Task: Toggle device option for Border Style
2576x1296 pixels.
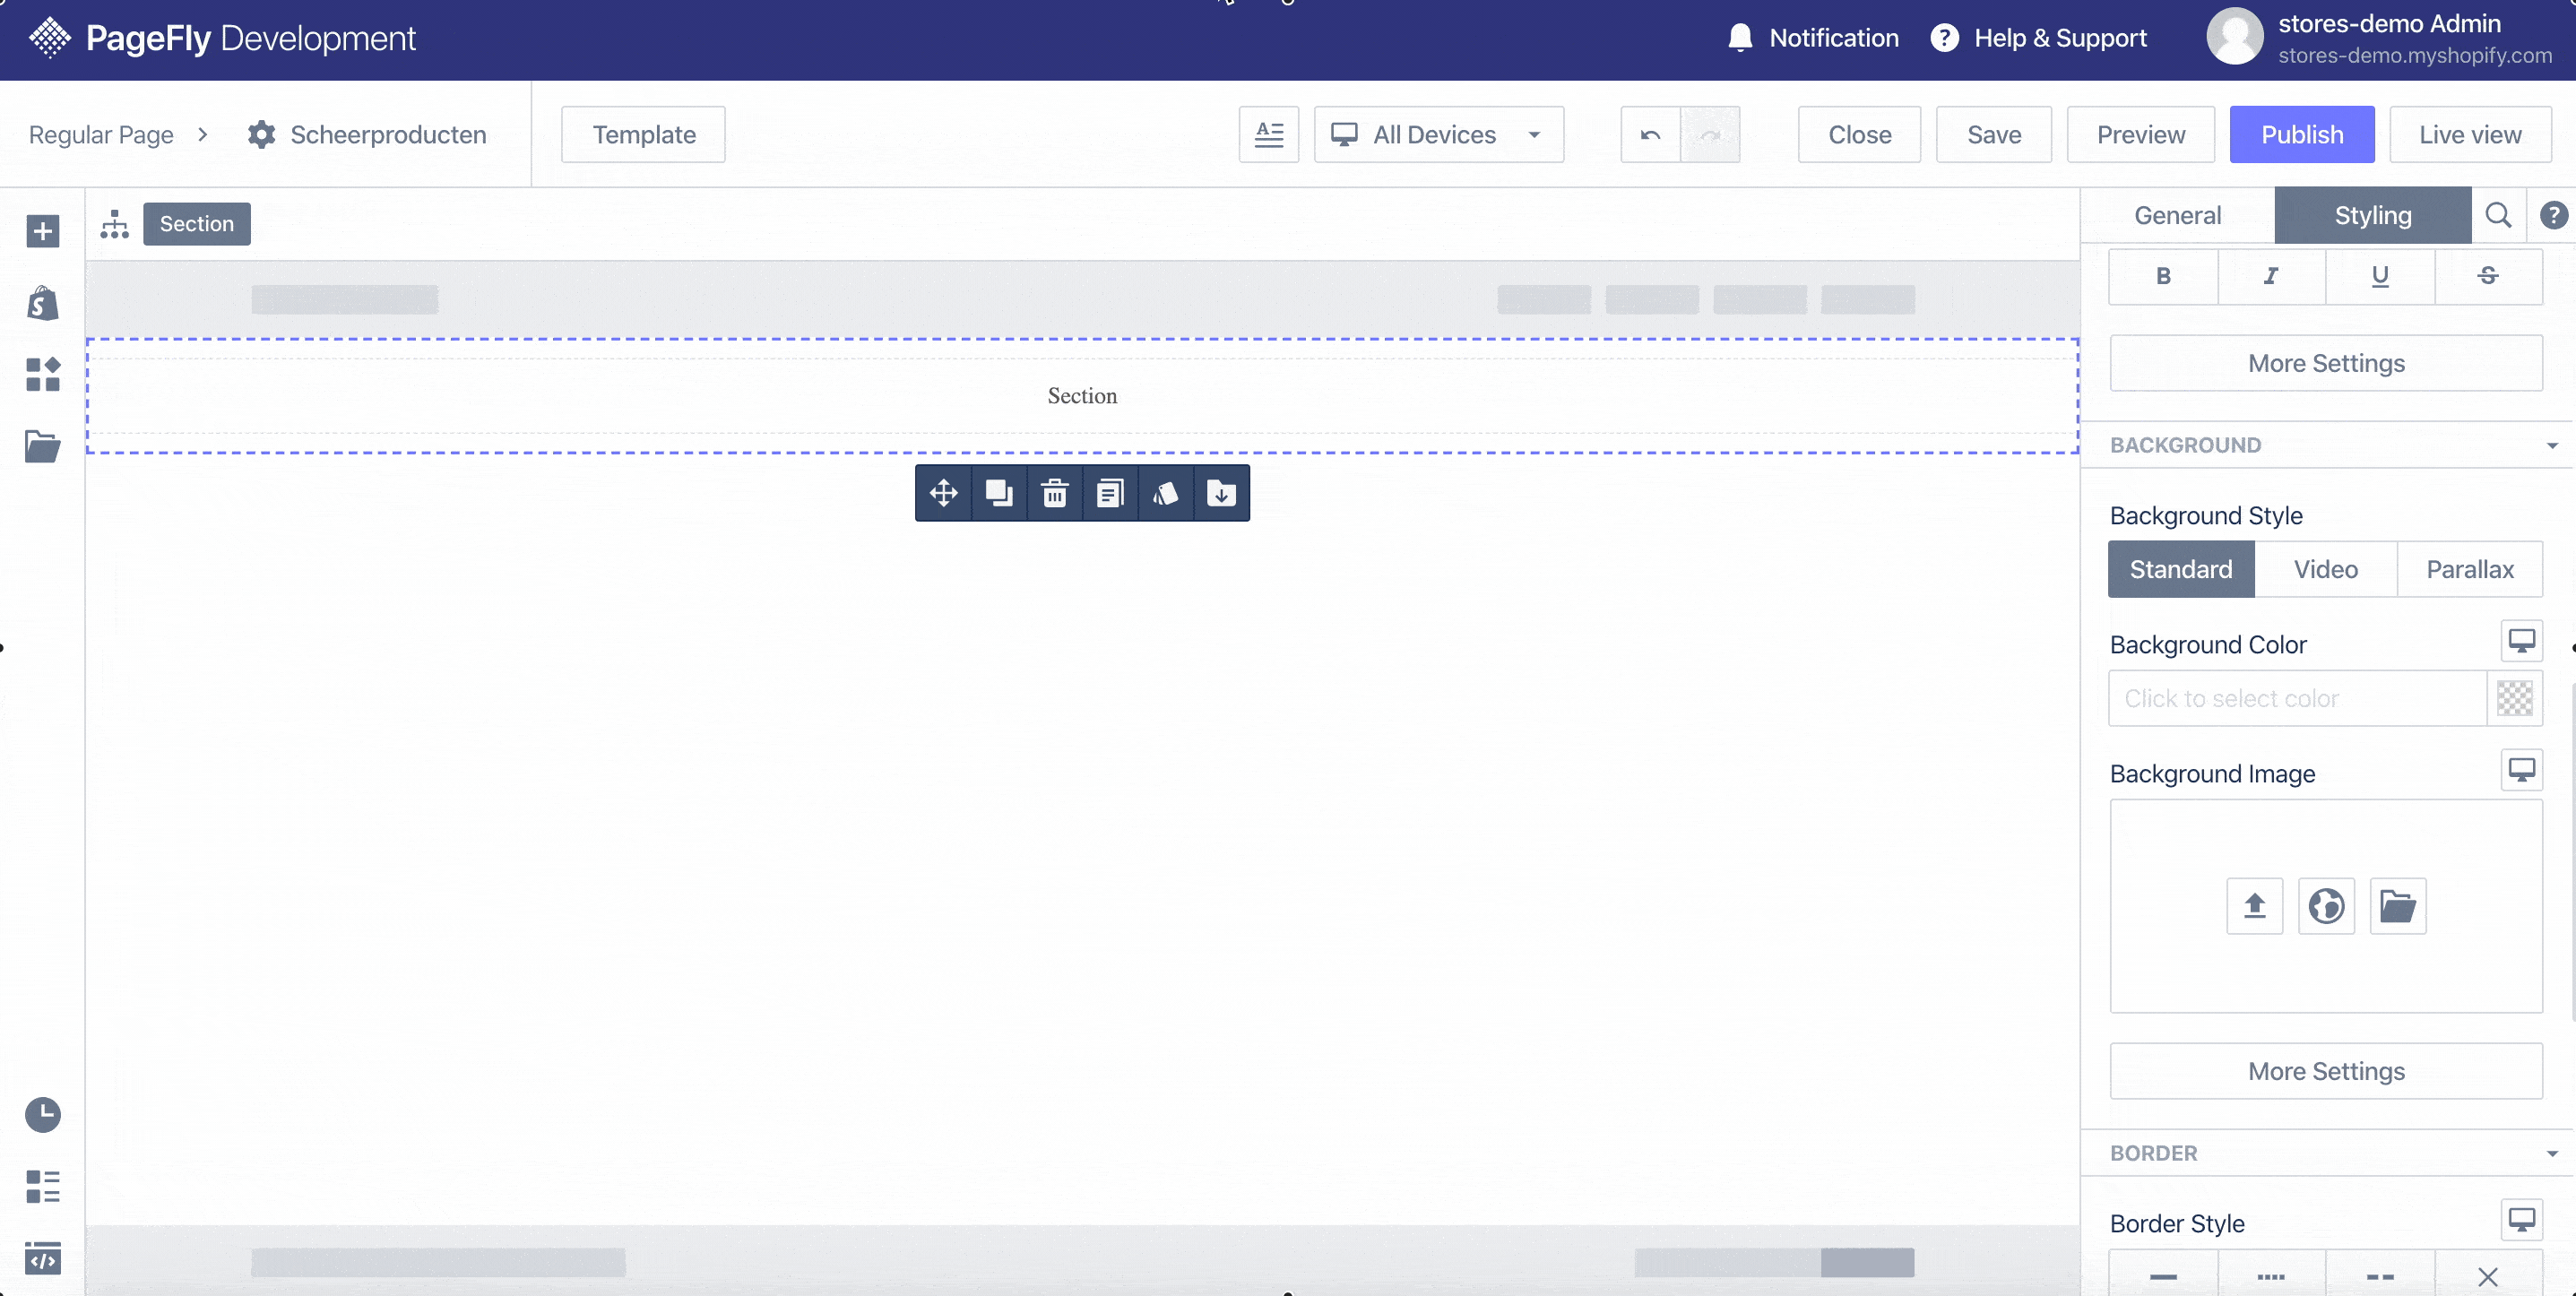Action: [2521, 1220]
